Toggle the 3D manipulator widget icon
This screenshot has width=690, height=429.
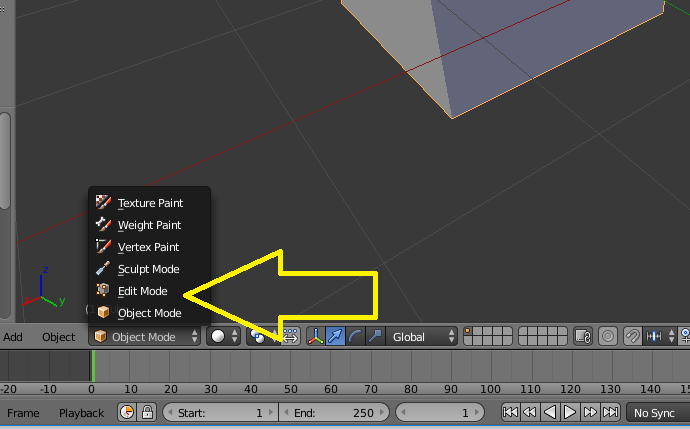click(315, 337)
